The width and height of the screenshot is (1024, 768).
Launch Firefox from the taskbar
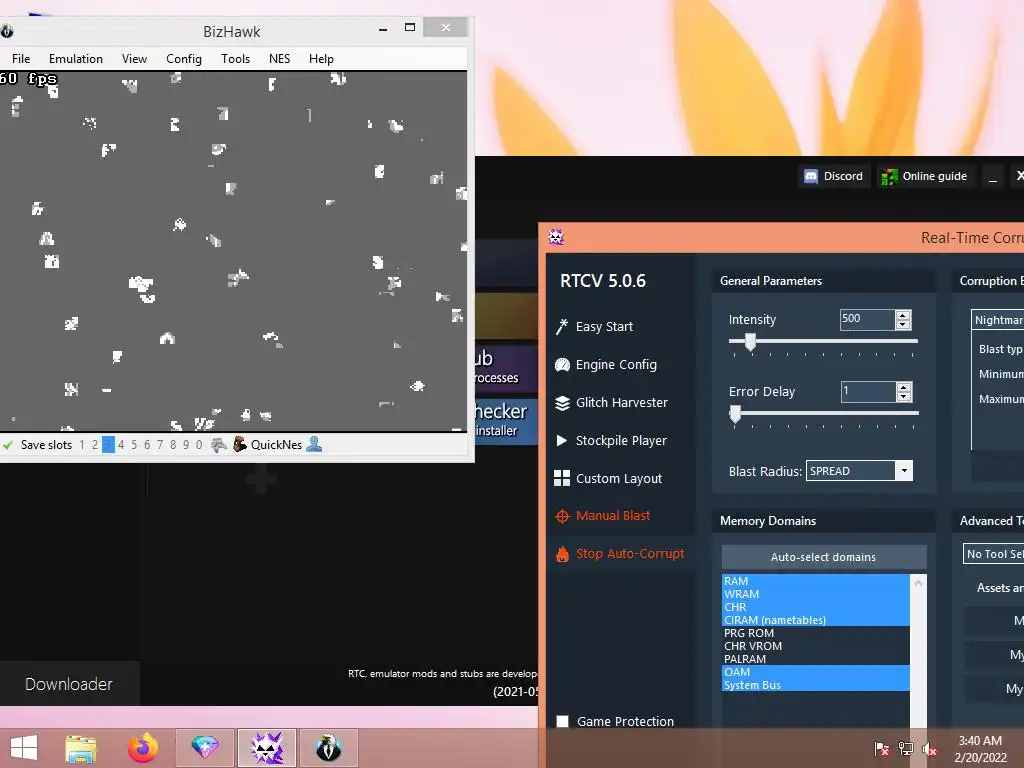click(143, 748)
